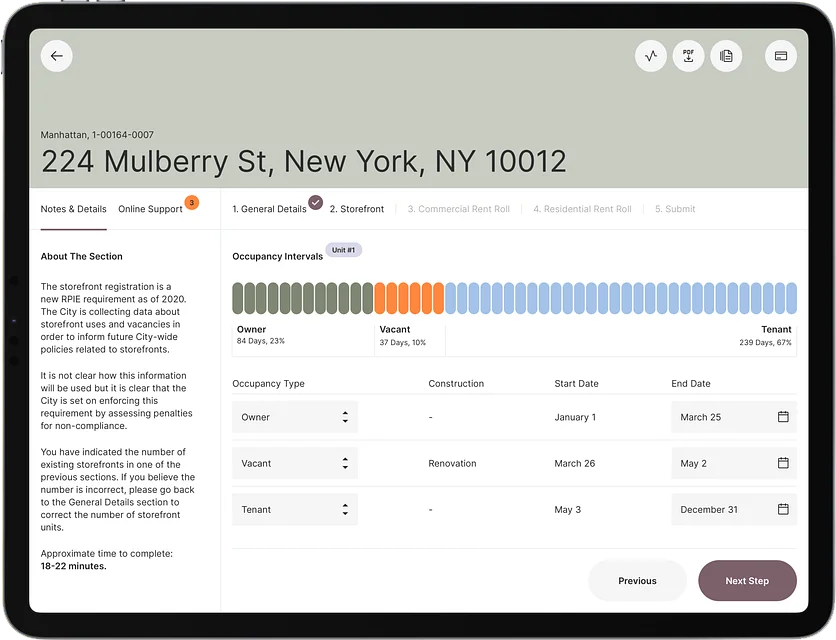Open calendar for March 25 end date

coord(783,417)
